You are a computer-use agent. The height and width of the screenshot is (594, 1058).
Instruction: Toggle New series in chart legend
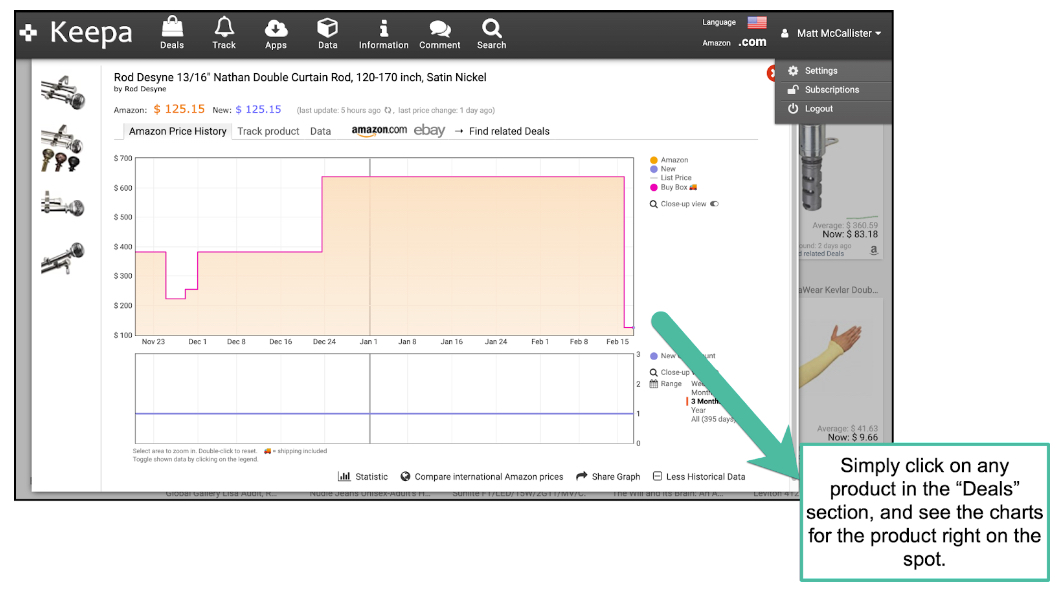(x=663, y=169)
